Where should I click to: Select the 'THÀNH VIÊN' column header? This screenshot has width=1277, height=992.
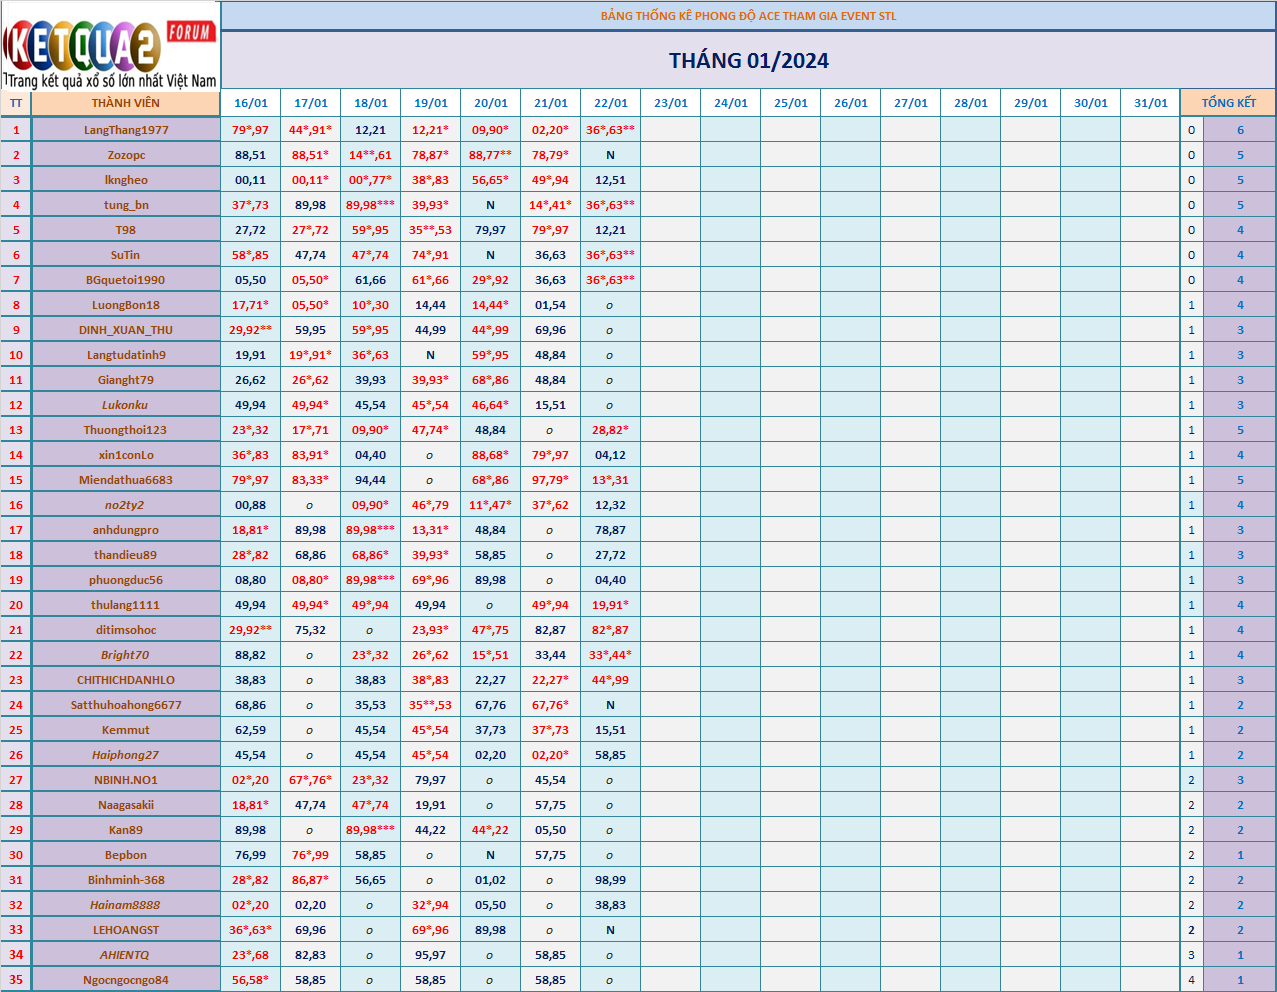pos(126,103)
